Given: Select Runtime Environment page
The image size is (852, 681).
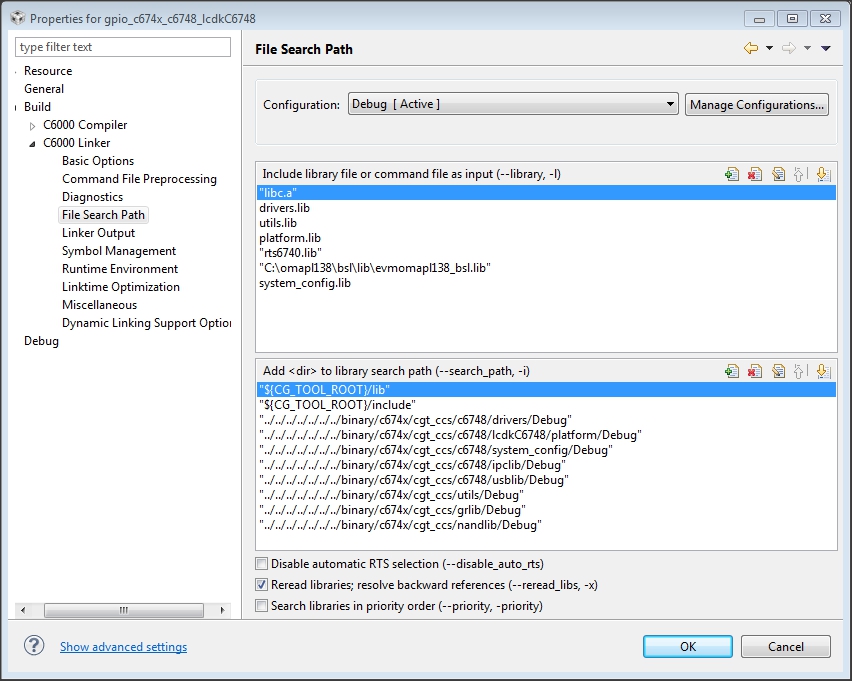Looking at the screenshot, I should [x=120, y=268].
